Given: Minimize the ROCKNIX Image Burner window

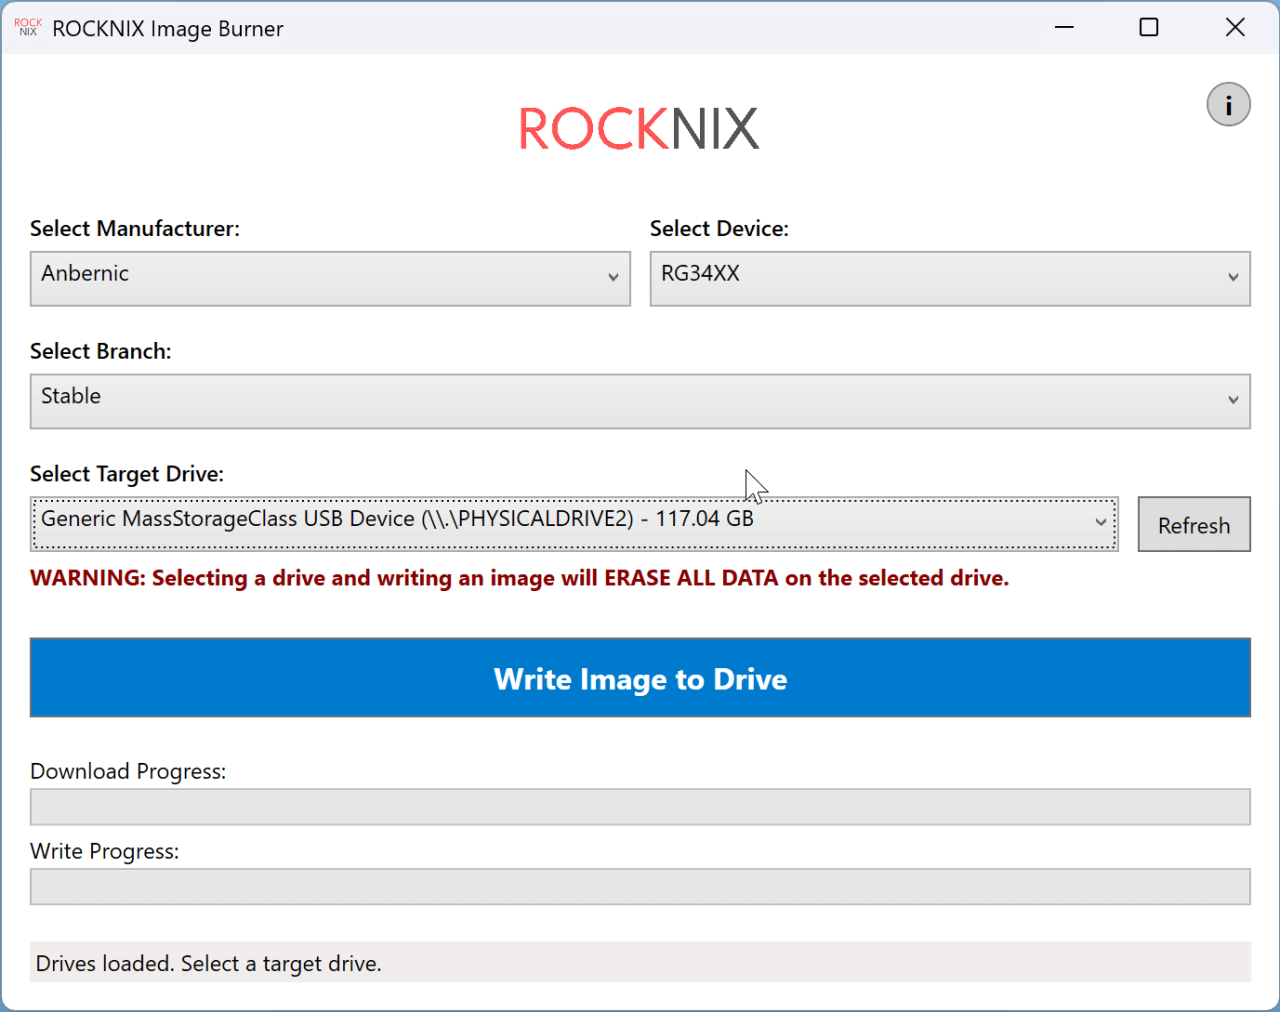Looking at the screenshot, I should tap(1063, 27).
